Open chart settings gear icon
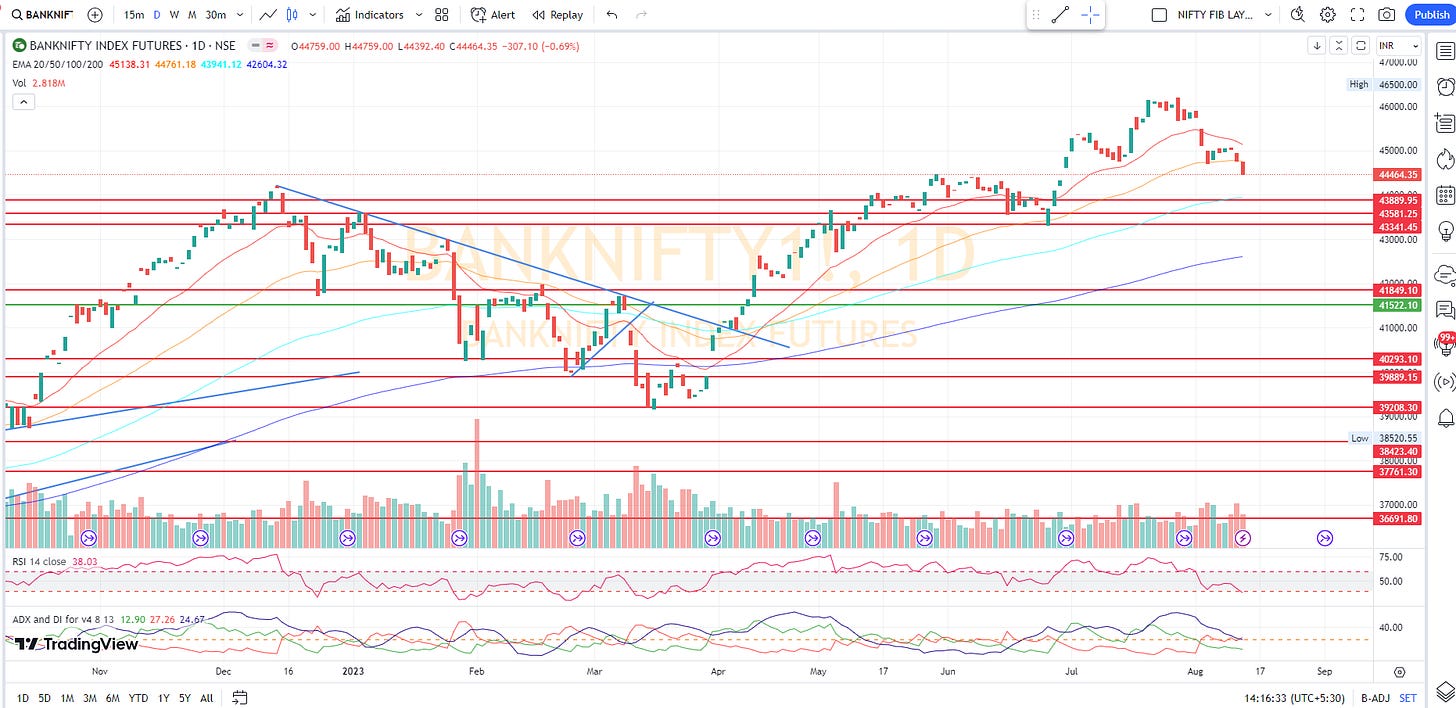The image size is (1456, 708). pos(1328,15)
